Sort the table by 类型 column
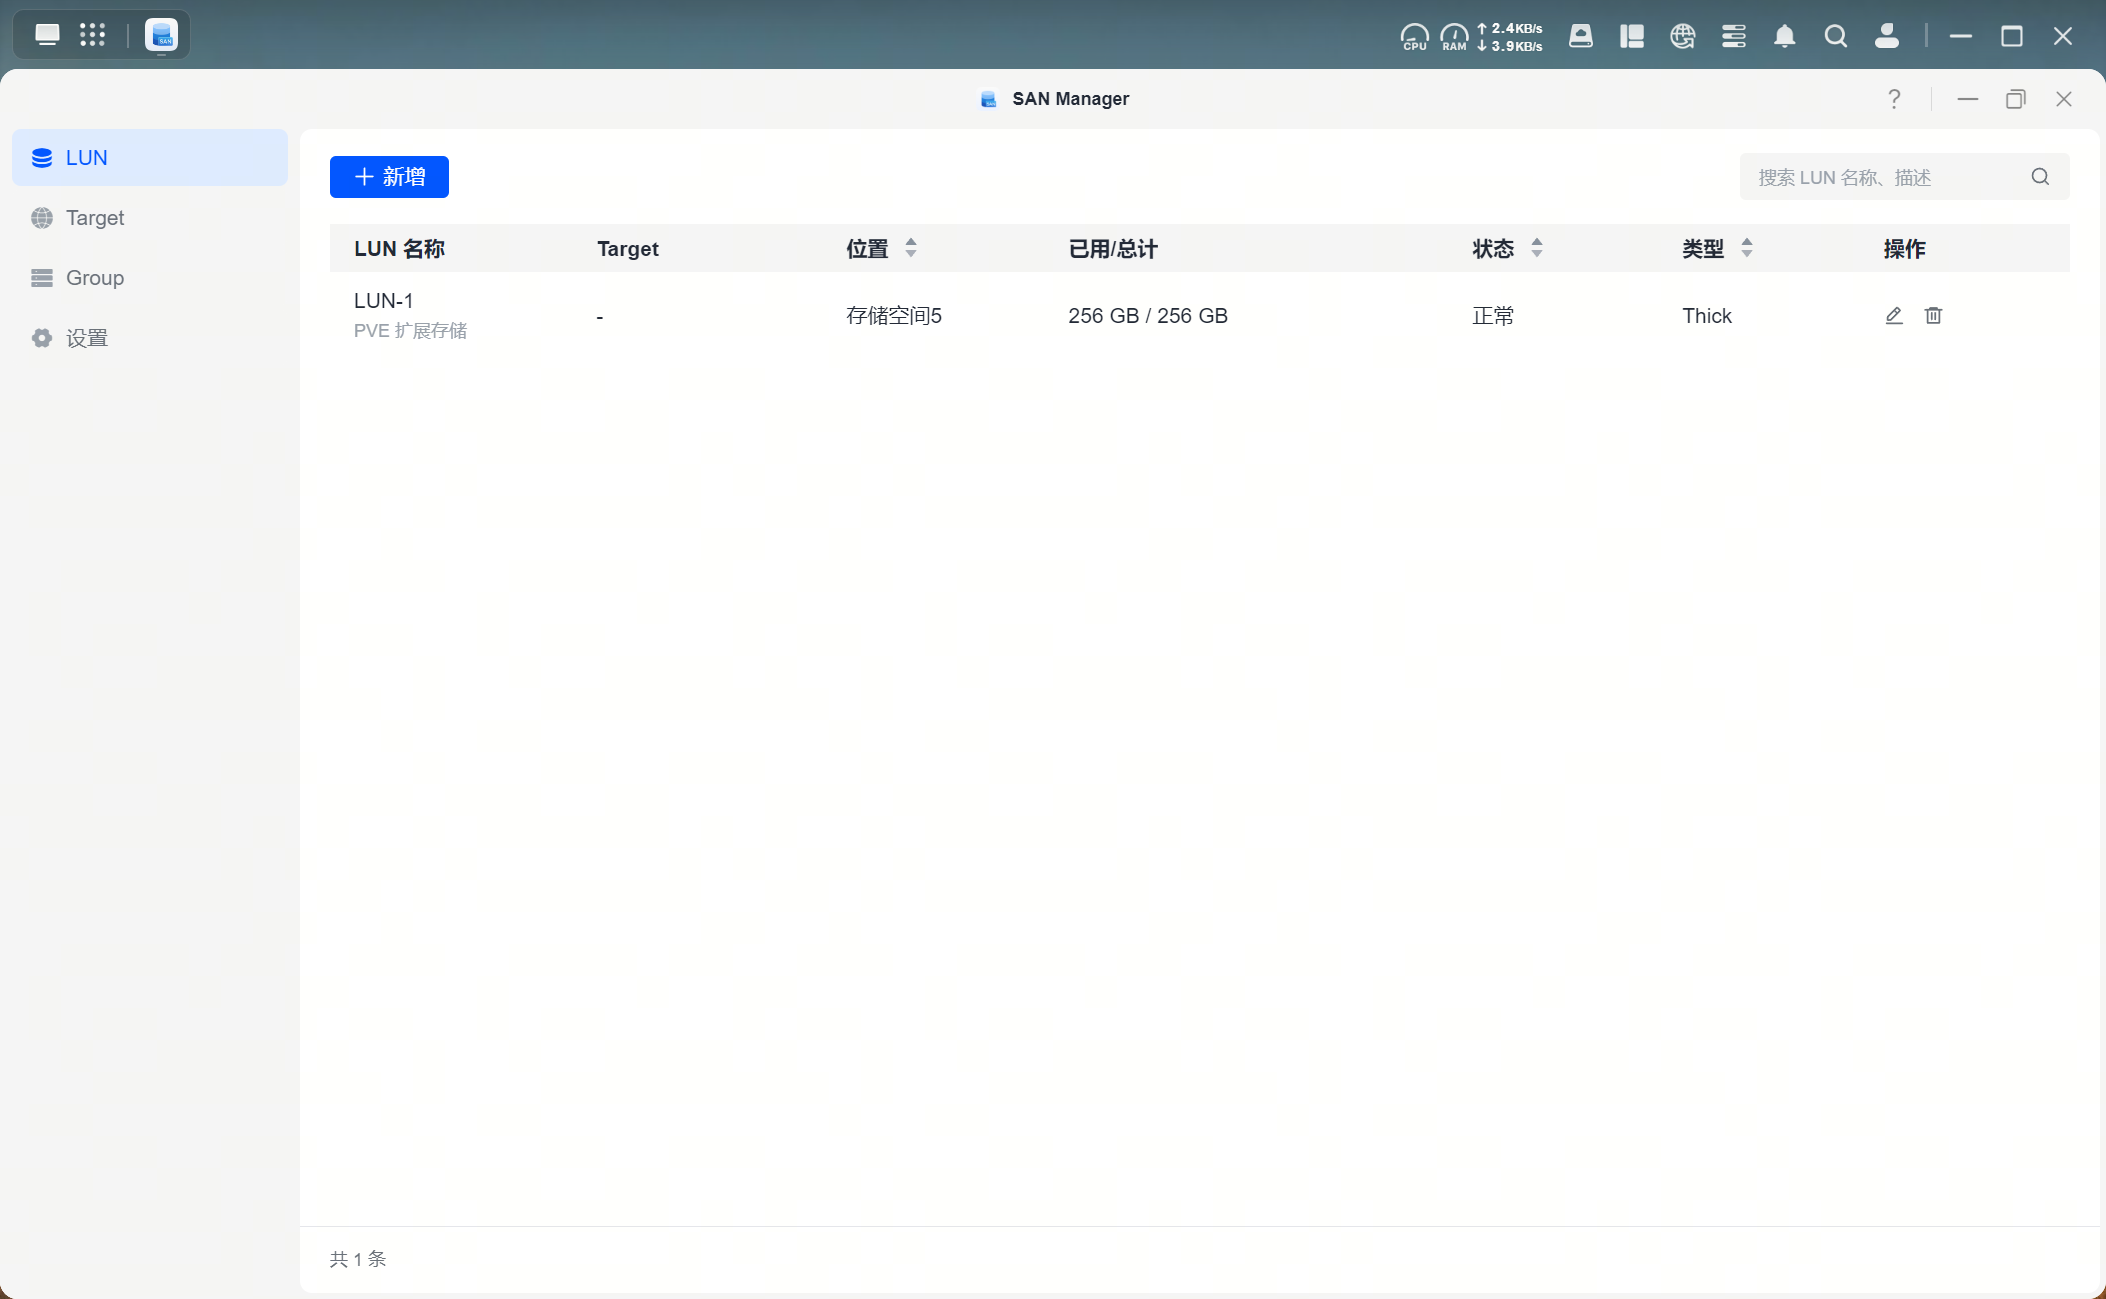Image resolution: width=2106 pixels, height=1299 pixels. pyautogui.click(x=1747, y=248)
